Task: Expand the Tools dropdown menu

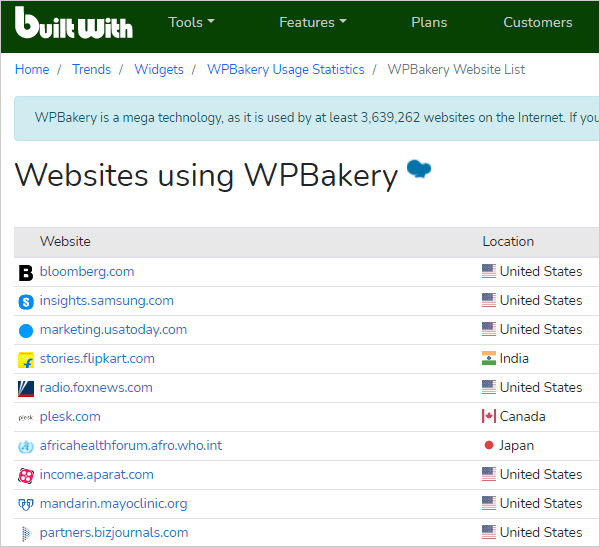Action: click(191, 22)
